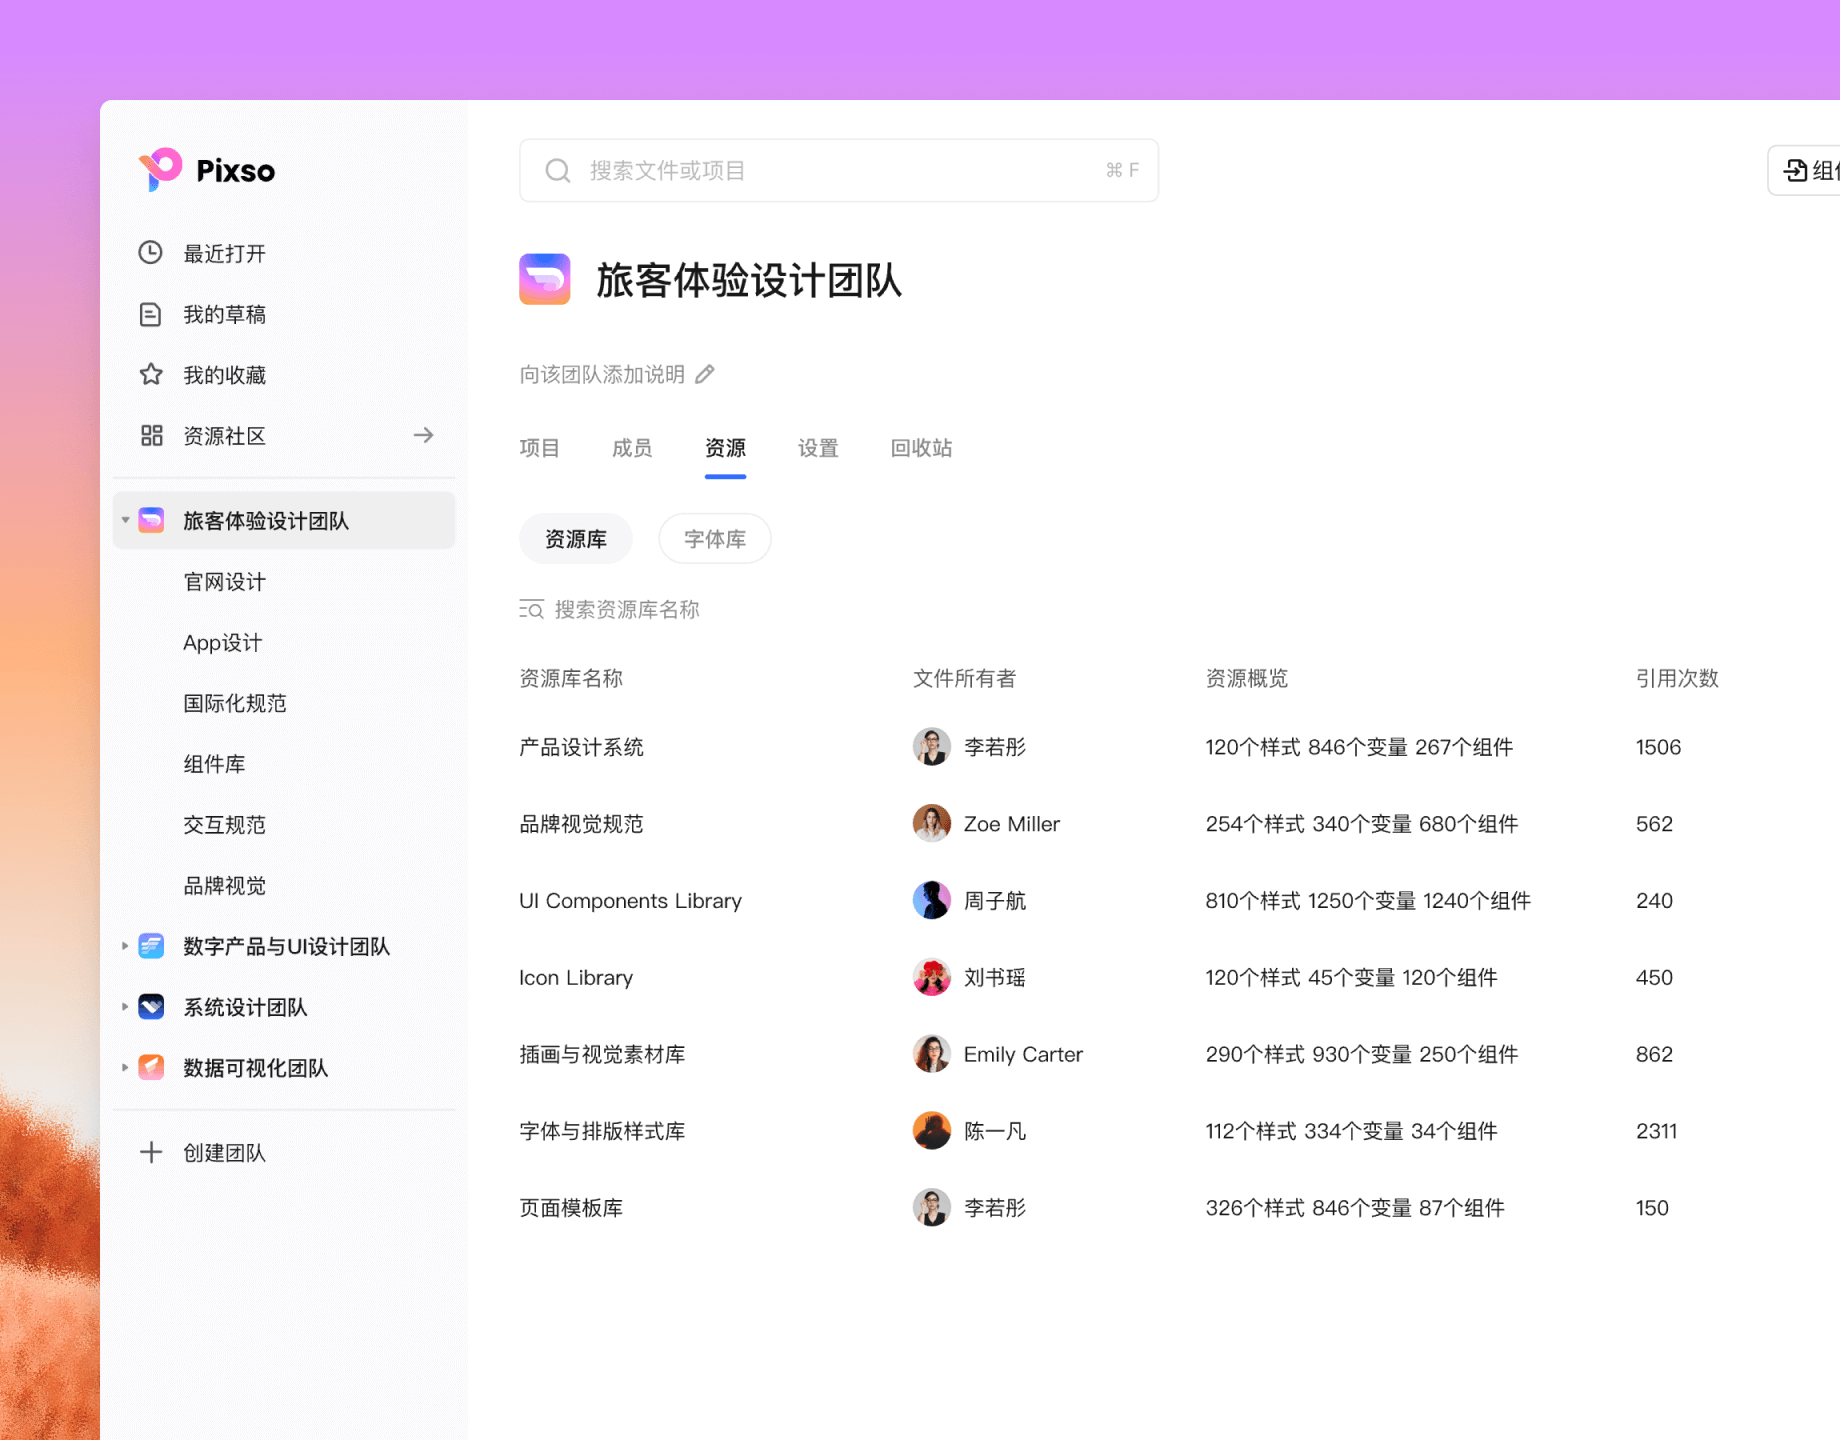Click 创建团队 to create a new team

[x=222, y=1152]
